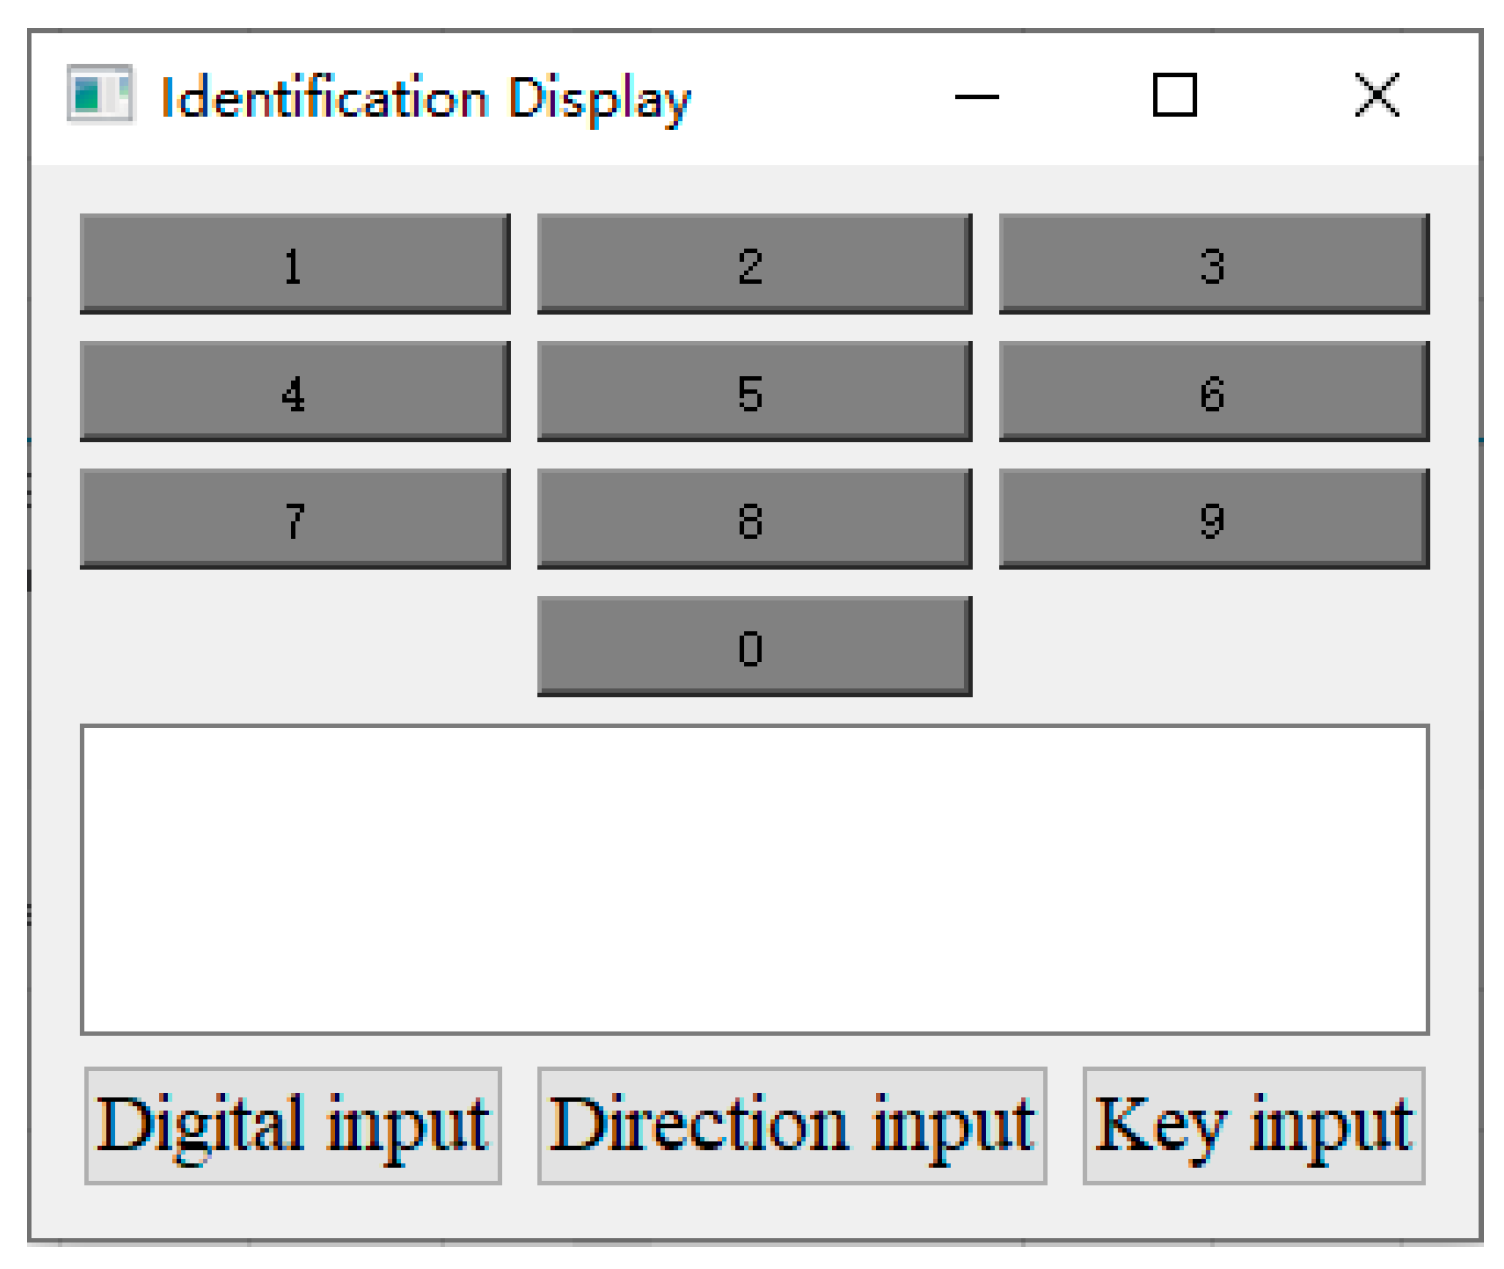The width and height of the screenshot is (1504, 1269).
Task: Tap the number 5 button
Action: coord(754,391)
